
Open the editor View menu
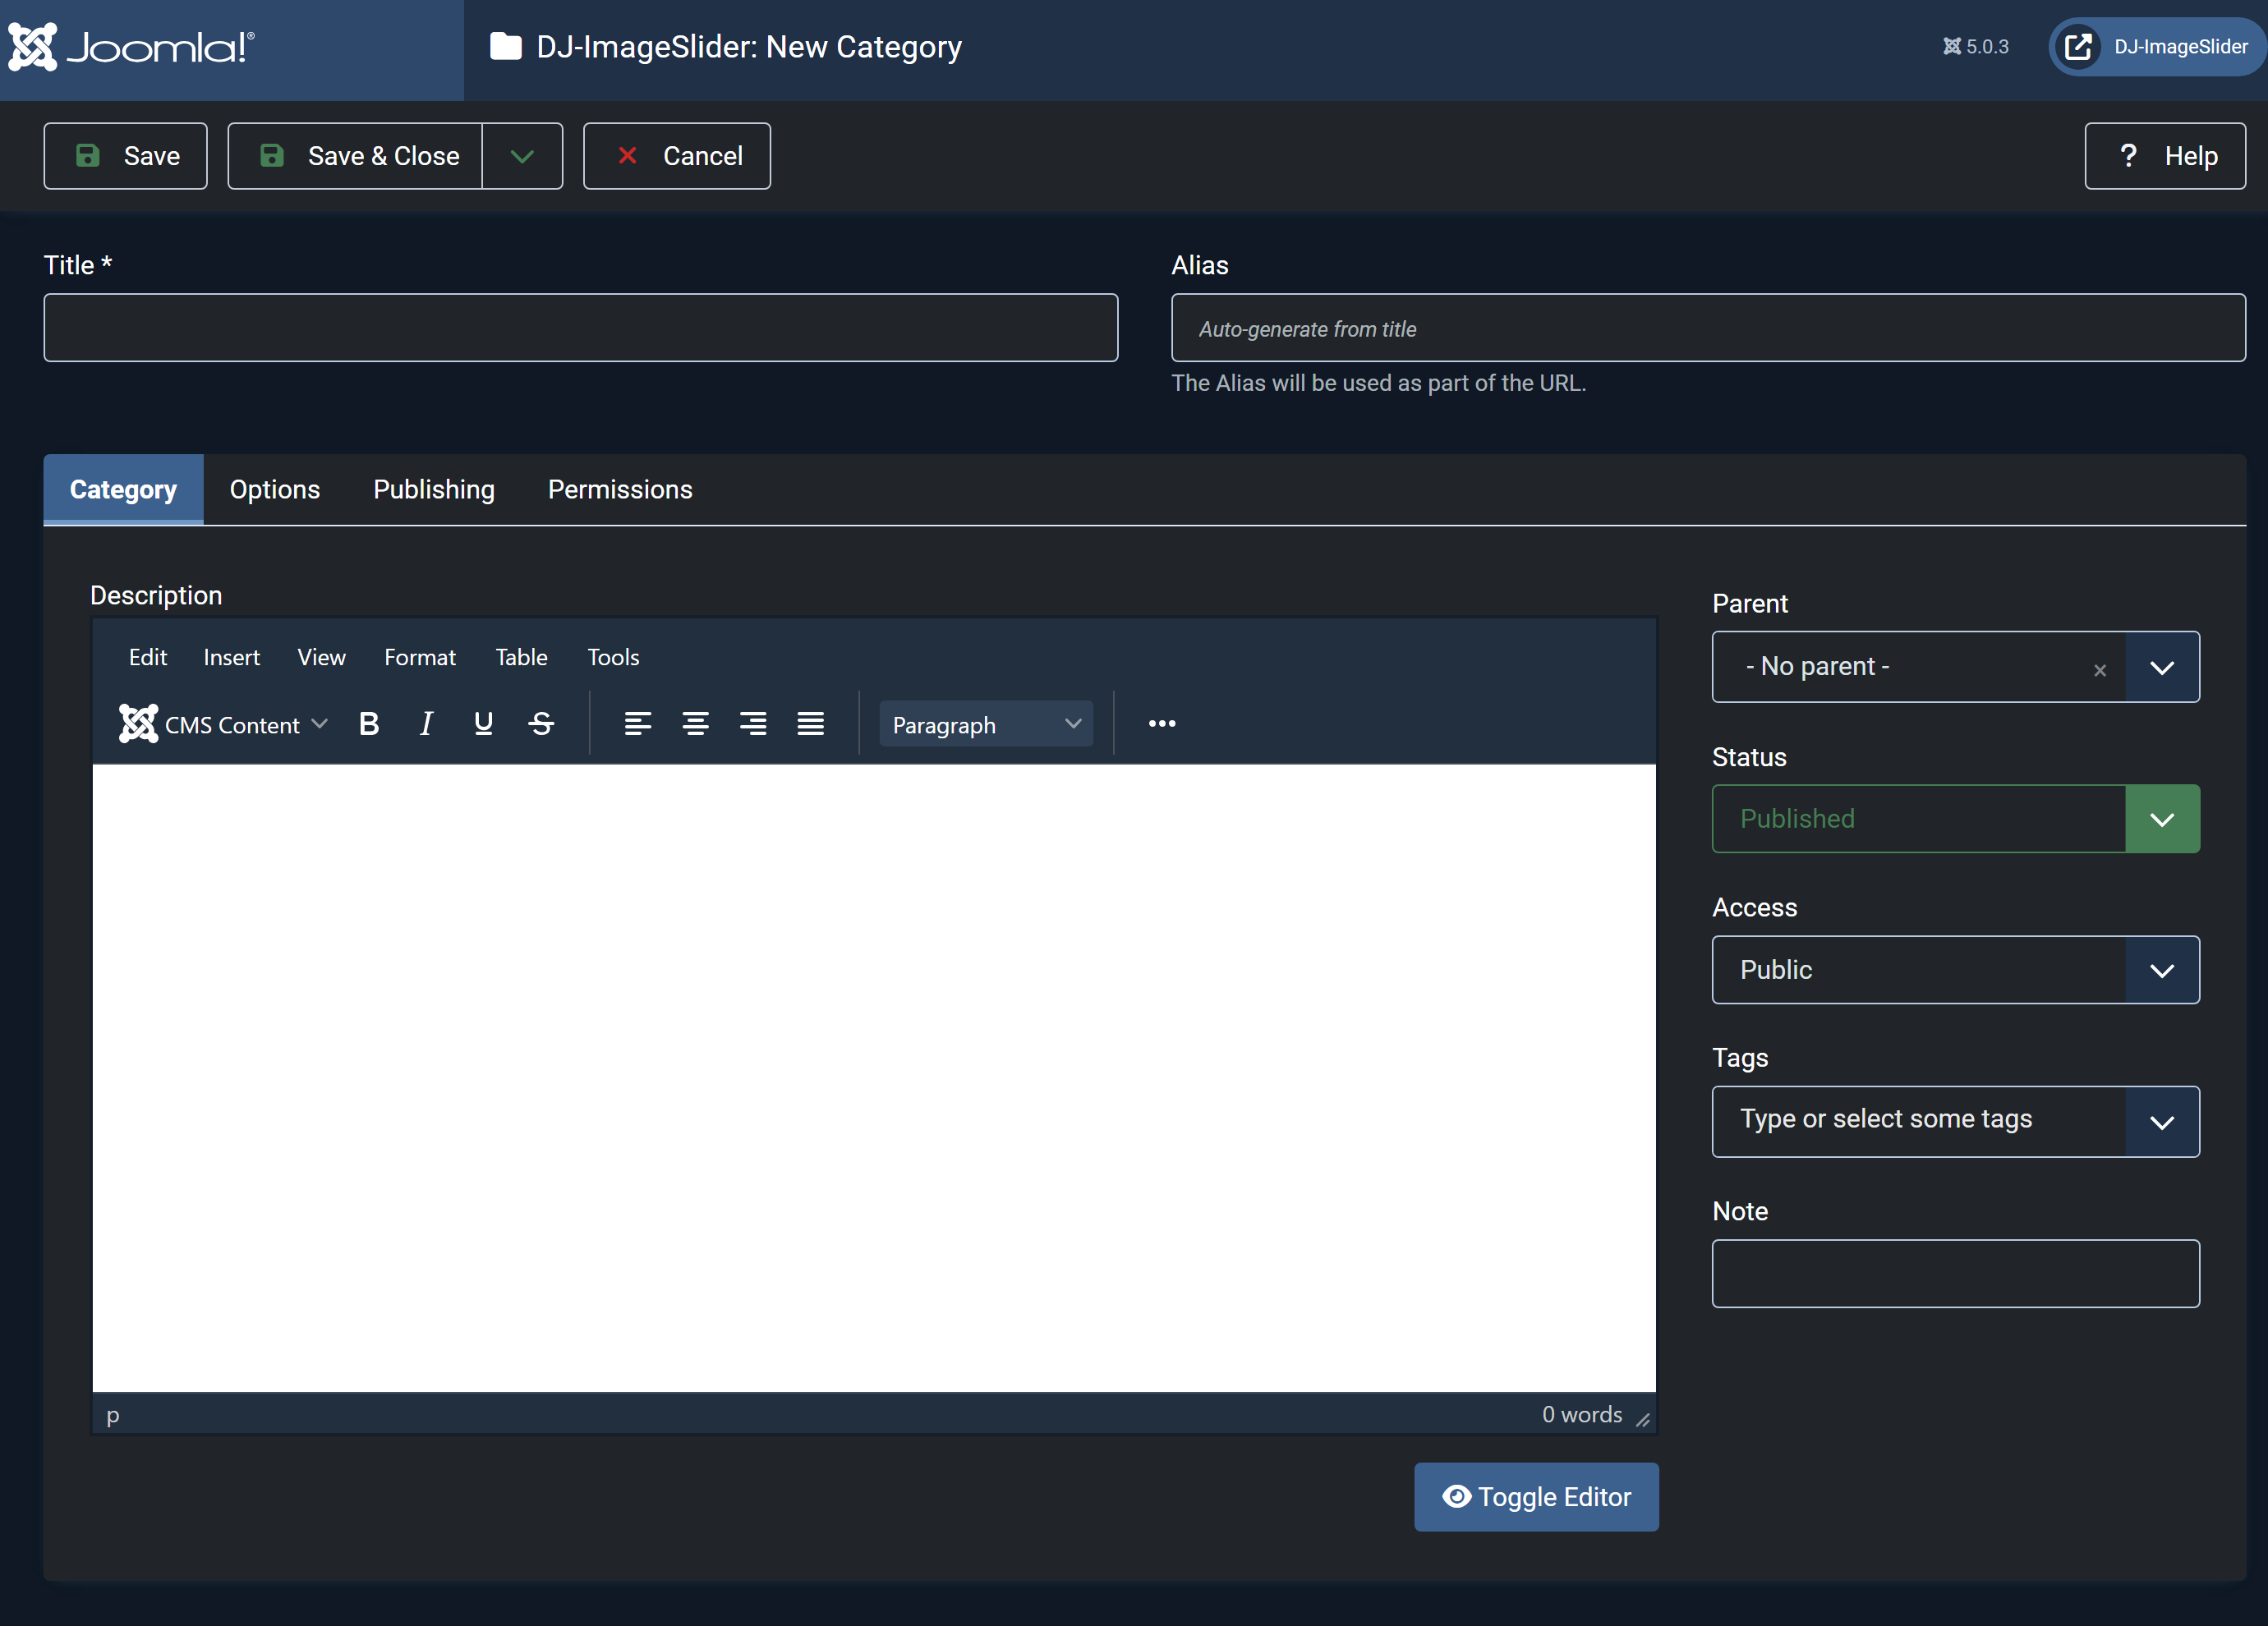[321, 657]
